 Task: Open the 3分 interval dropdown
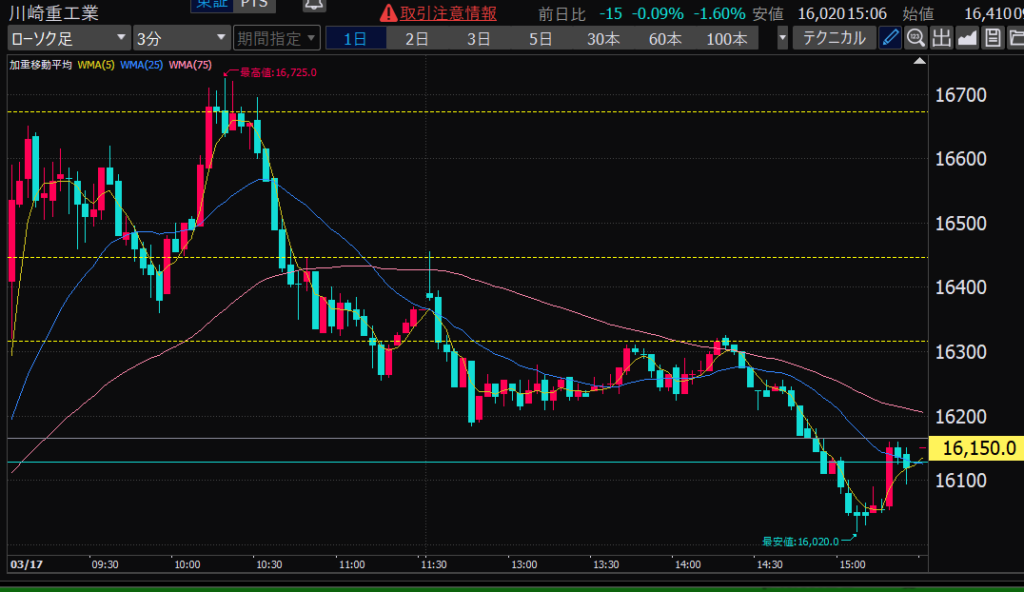182,39
